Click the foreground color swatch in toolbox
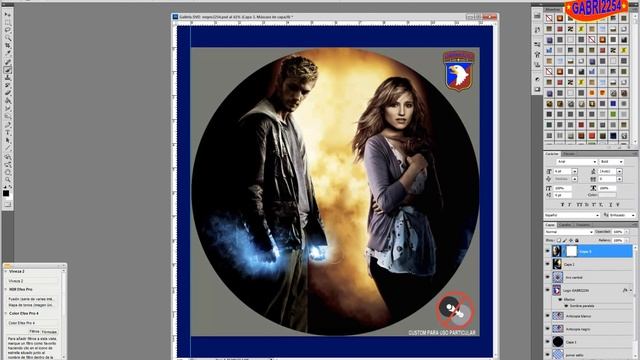640x360 pixels. coord(6,193)
